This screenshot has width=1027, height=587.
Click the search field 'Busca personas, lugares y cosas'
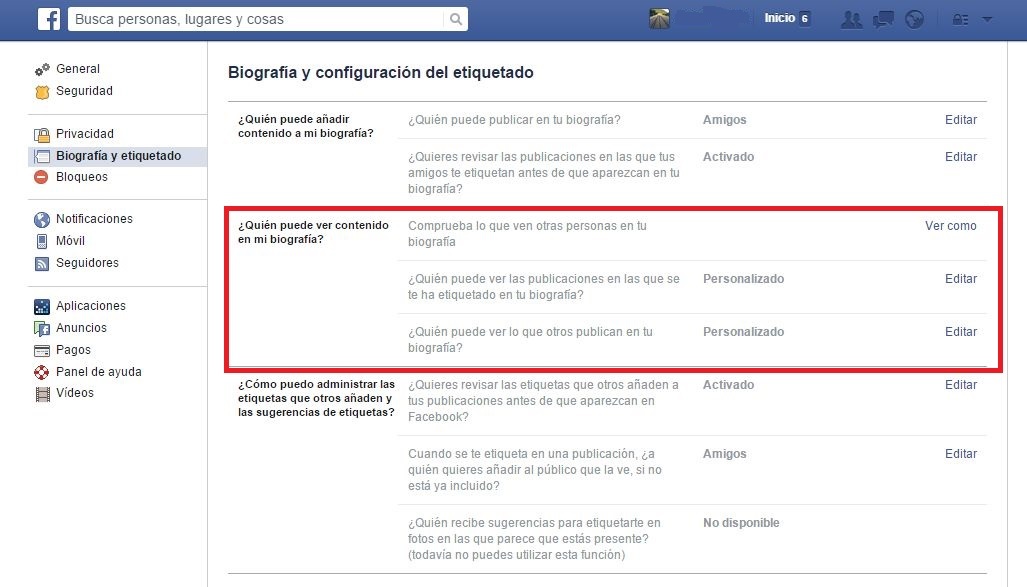258,19
